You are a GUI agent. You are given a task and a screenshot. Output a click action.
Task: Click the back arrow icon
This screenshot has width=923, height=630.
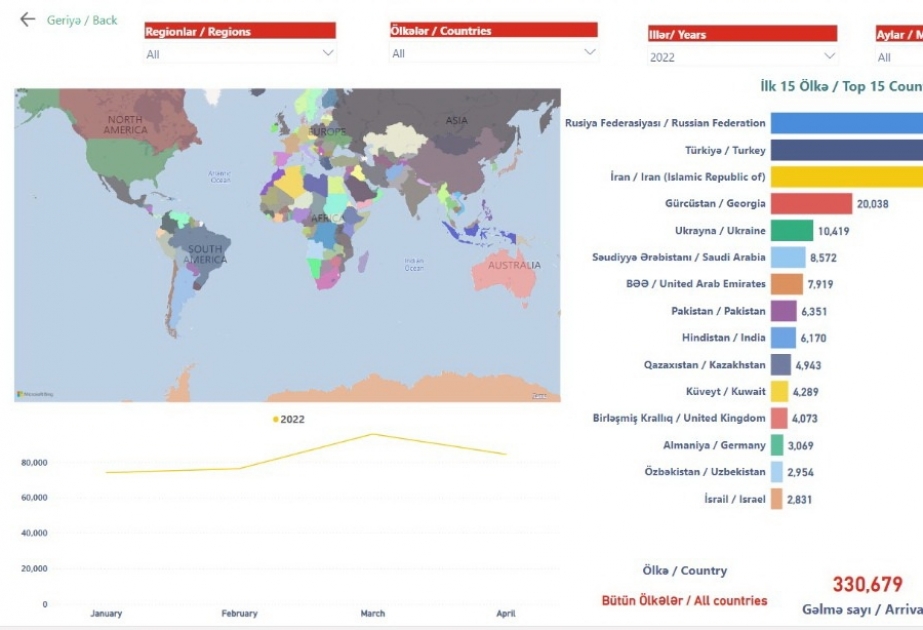point(27,19)
